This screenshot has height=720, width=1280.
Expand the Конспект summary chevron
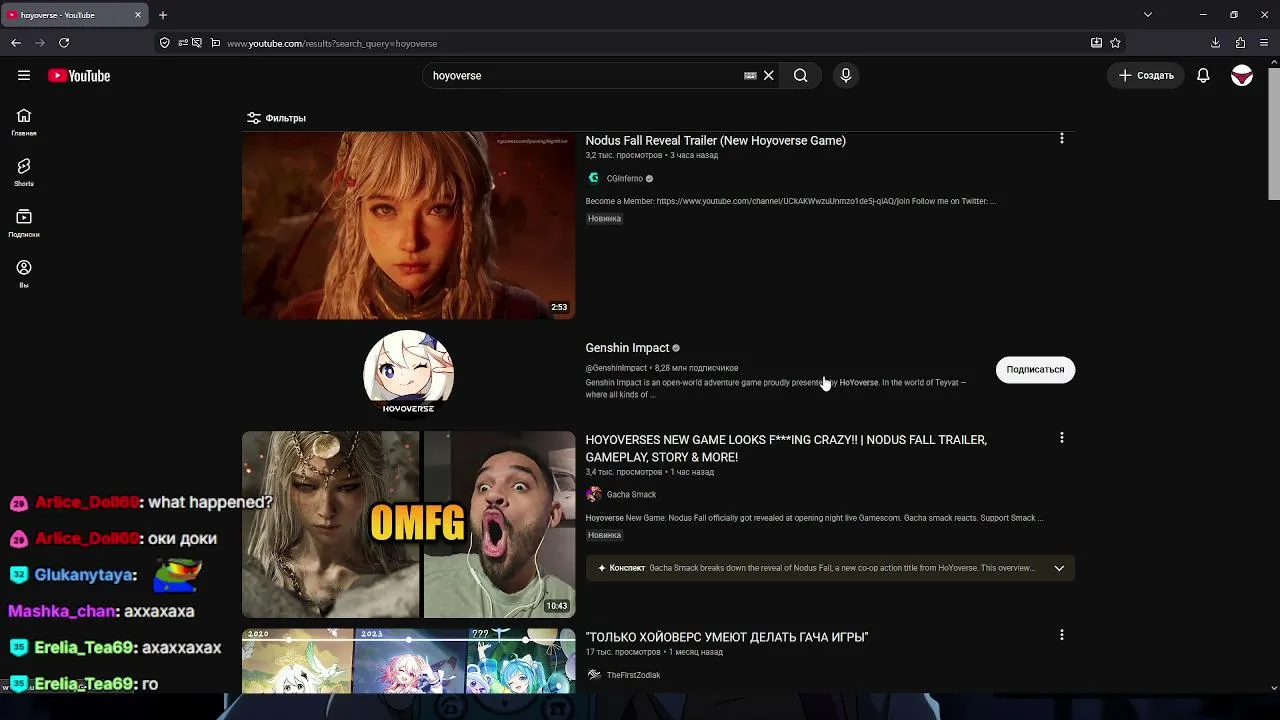click(x=1059, y=568)
